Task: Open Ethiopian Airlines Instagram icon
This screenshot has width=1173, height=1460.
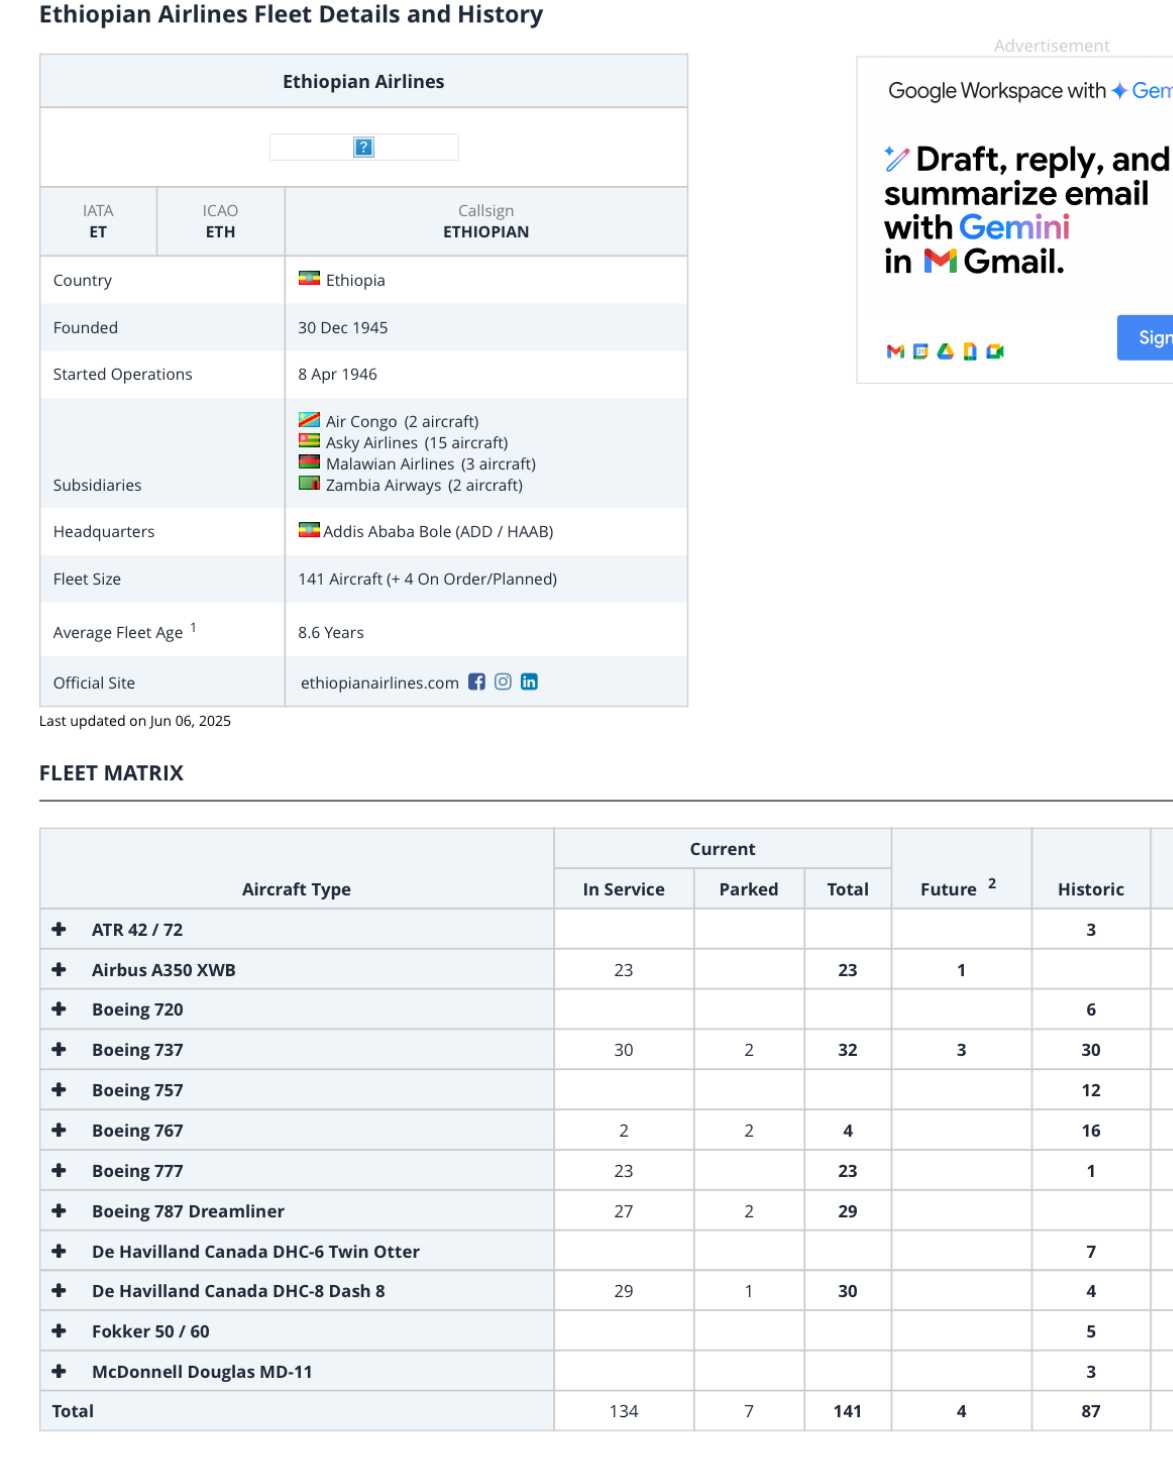Action: [503, 682]
